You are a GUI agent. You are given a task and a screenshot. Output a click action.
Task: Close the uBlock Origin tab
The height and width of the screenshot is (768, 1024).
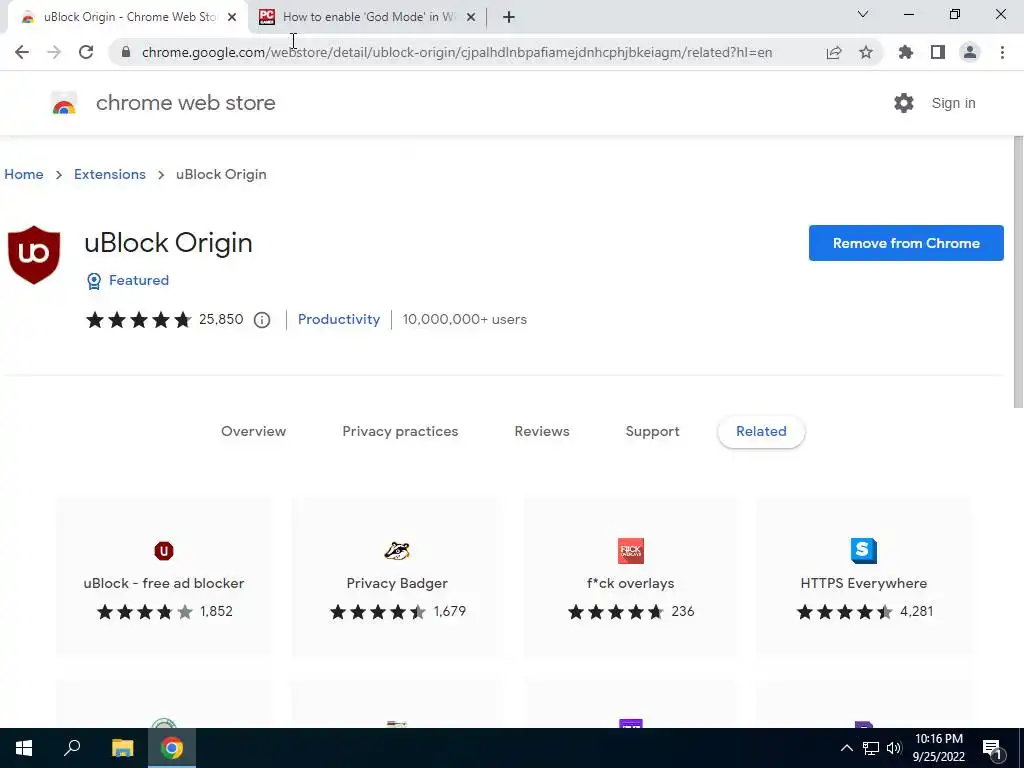pos(232,17)
